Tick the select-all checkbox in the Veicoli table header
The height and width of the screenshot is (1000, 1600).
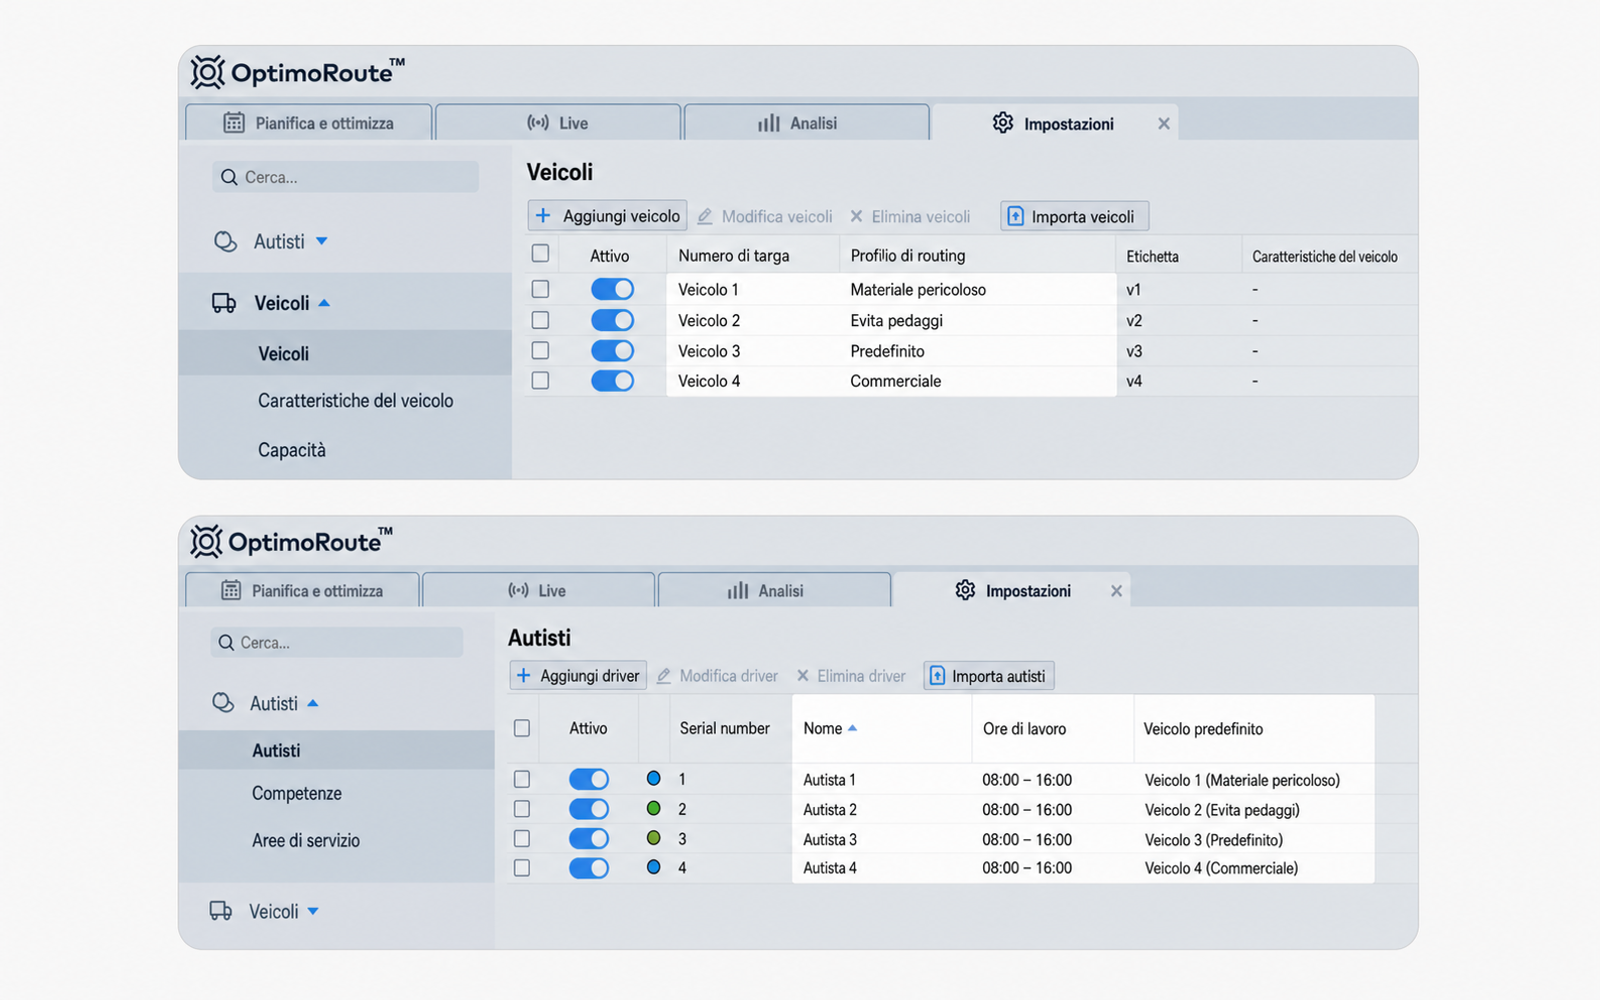540,254
